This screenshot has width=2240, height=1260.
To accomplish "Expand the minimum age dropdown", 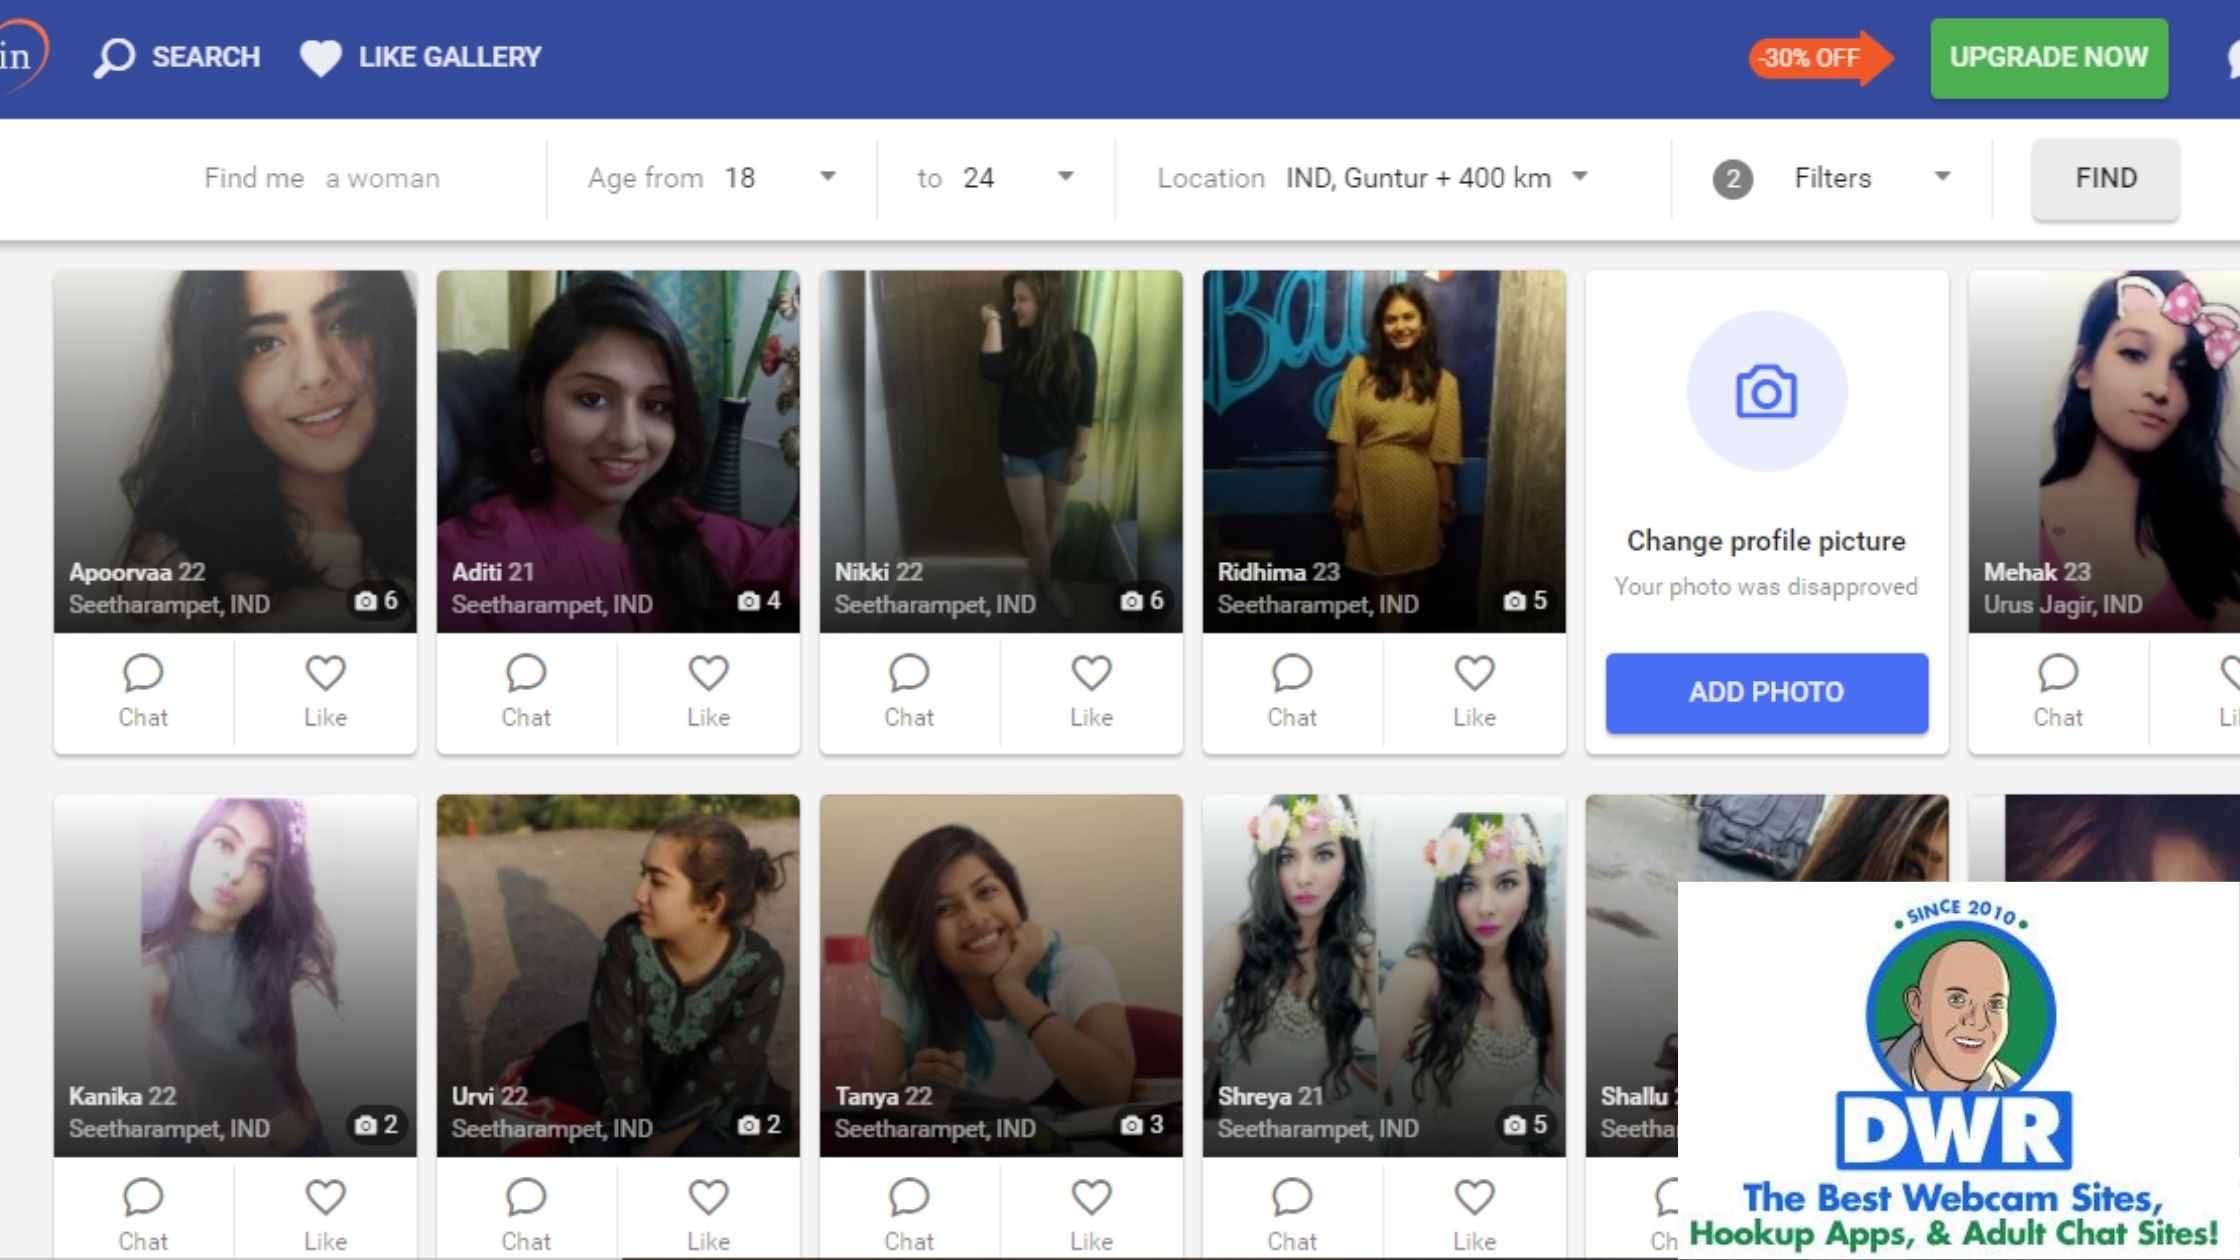I will tap(827, 177).
